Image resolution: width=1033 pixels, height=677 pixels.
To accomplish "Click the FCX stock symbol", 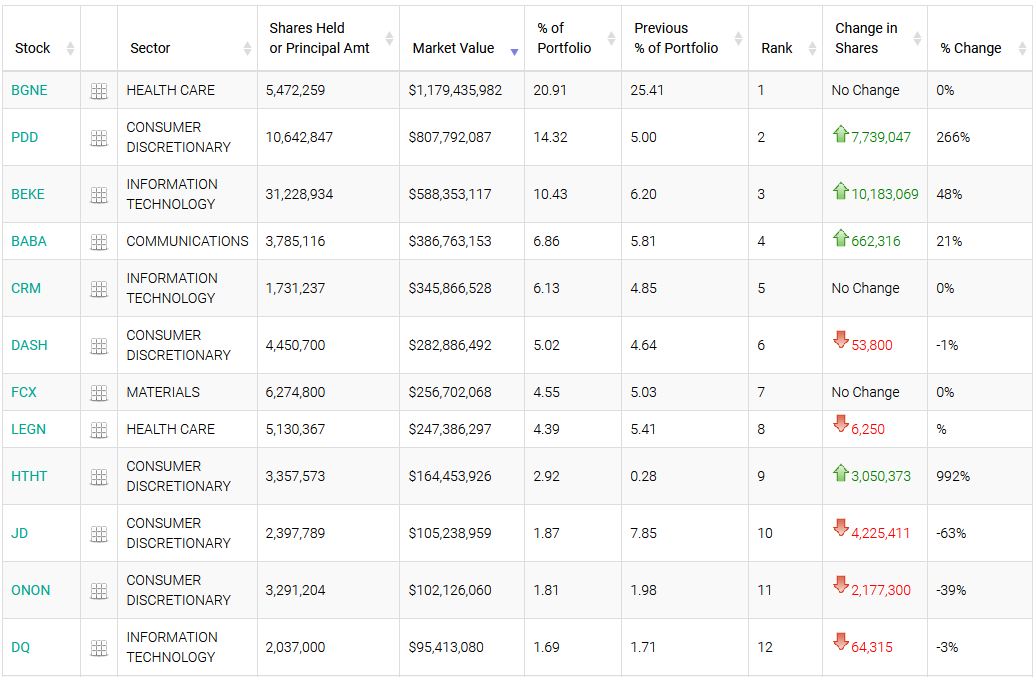I will [24, 392].
